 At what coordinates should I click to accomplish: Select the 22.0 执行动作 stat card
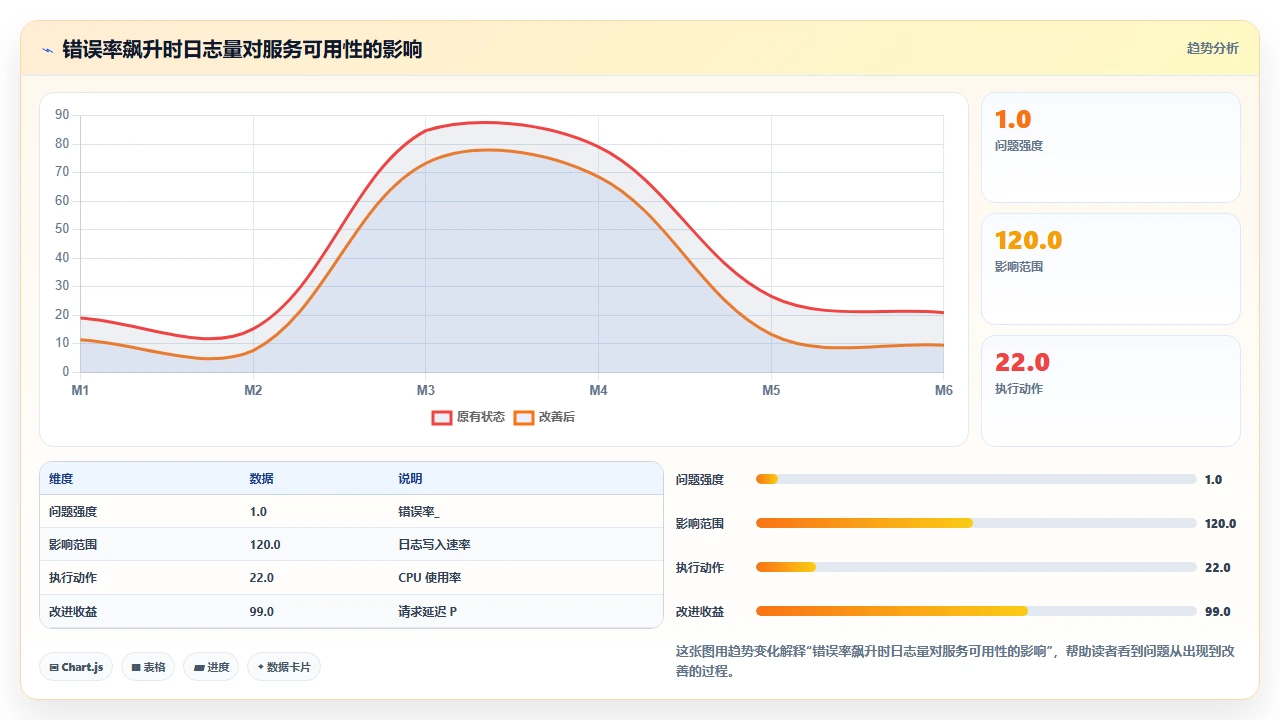click(x=1111, y=391)
